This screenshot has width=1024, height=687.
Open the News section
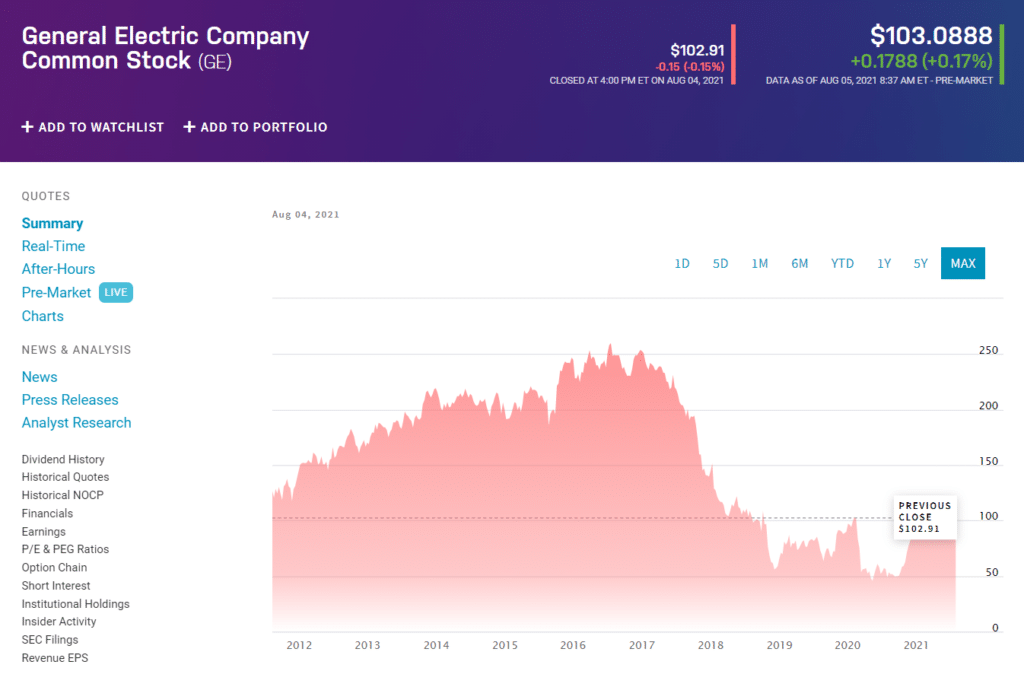tap(39, 377)
